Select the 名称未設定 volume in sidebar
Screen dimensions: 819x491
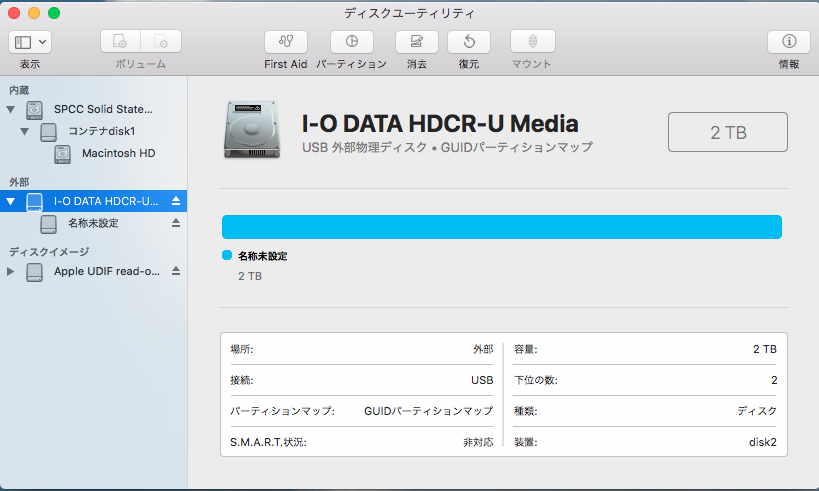tap(93, 224)
